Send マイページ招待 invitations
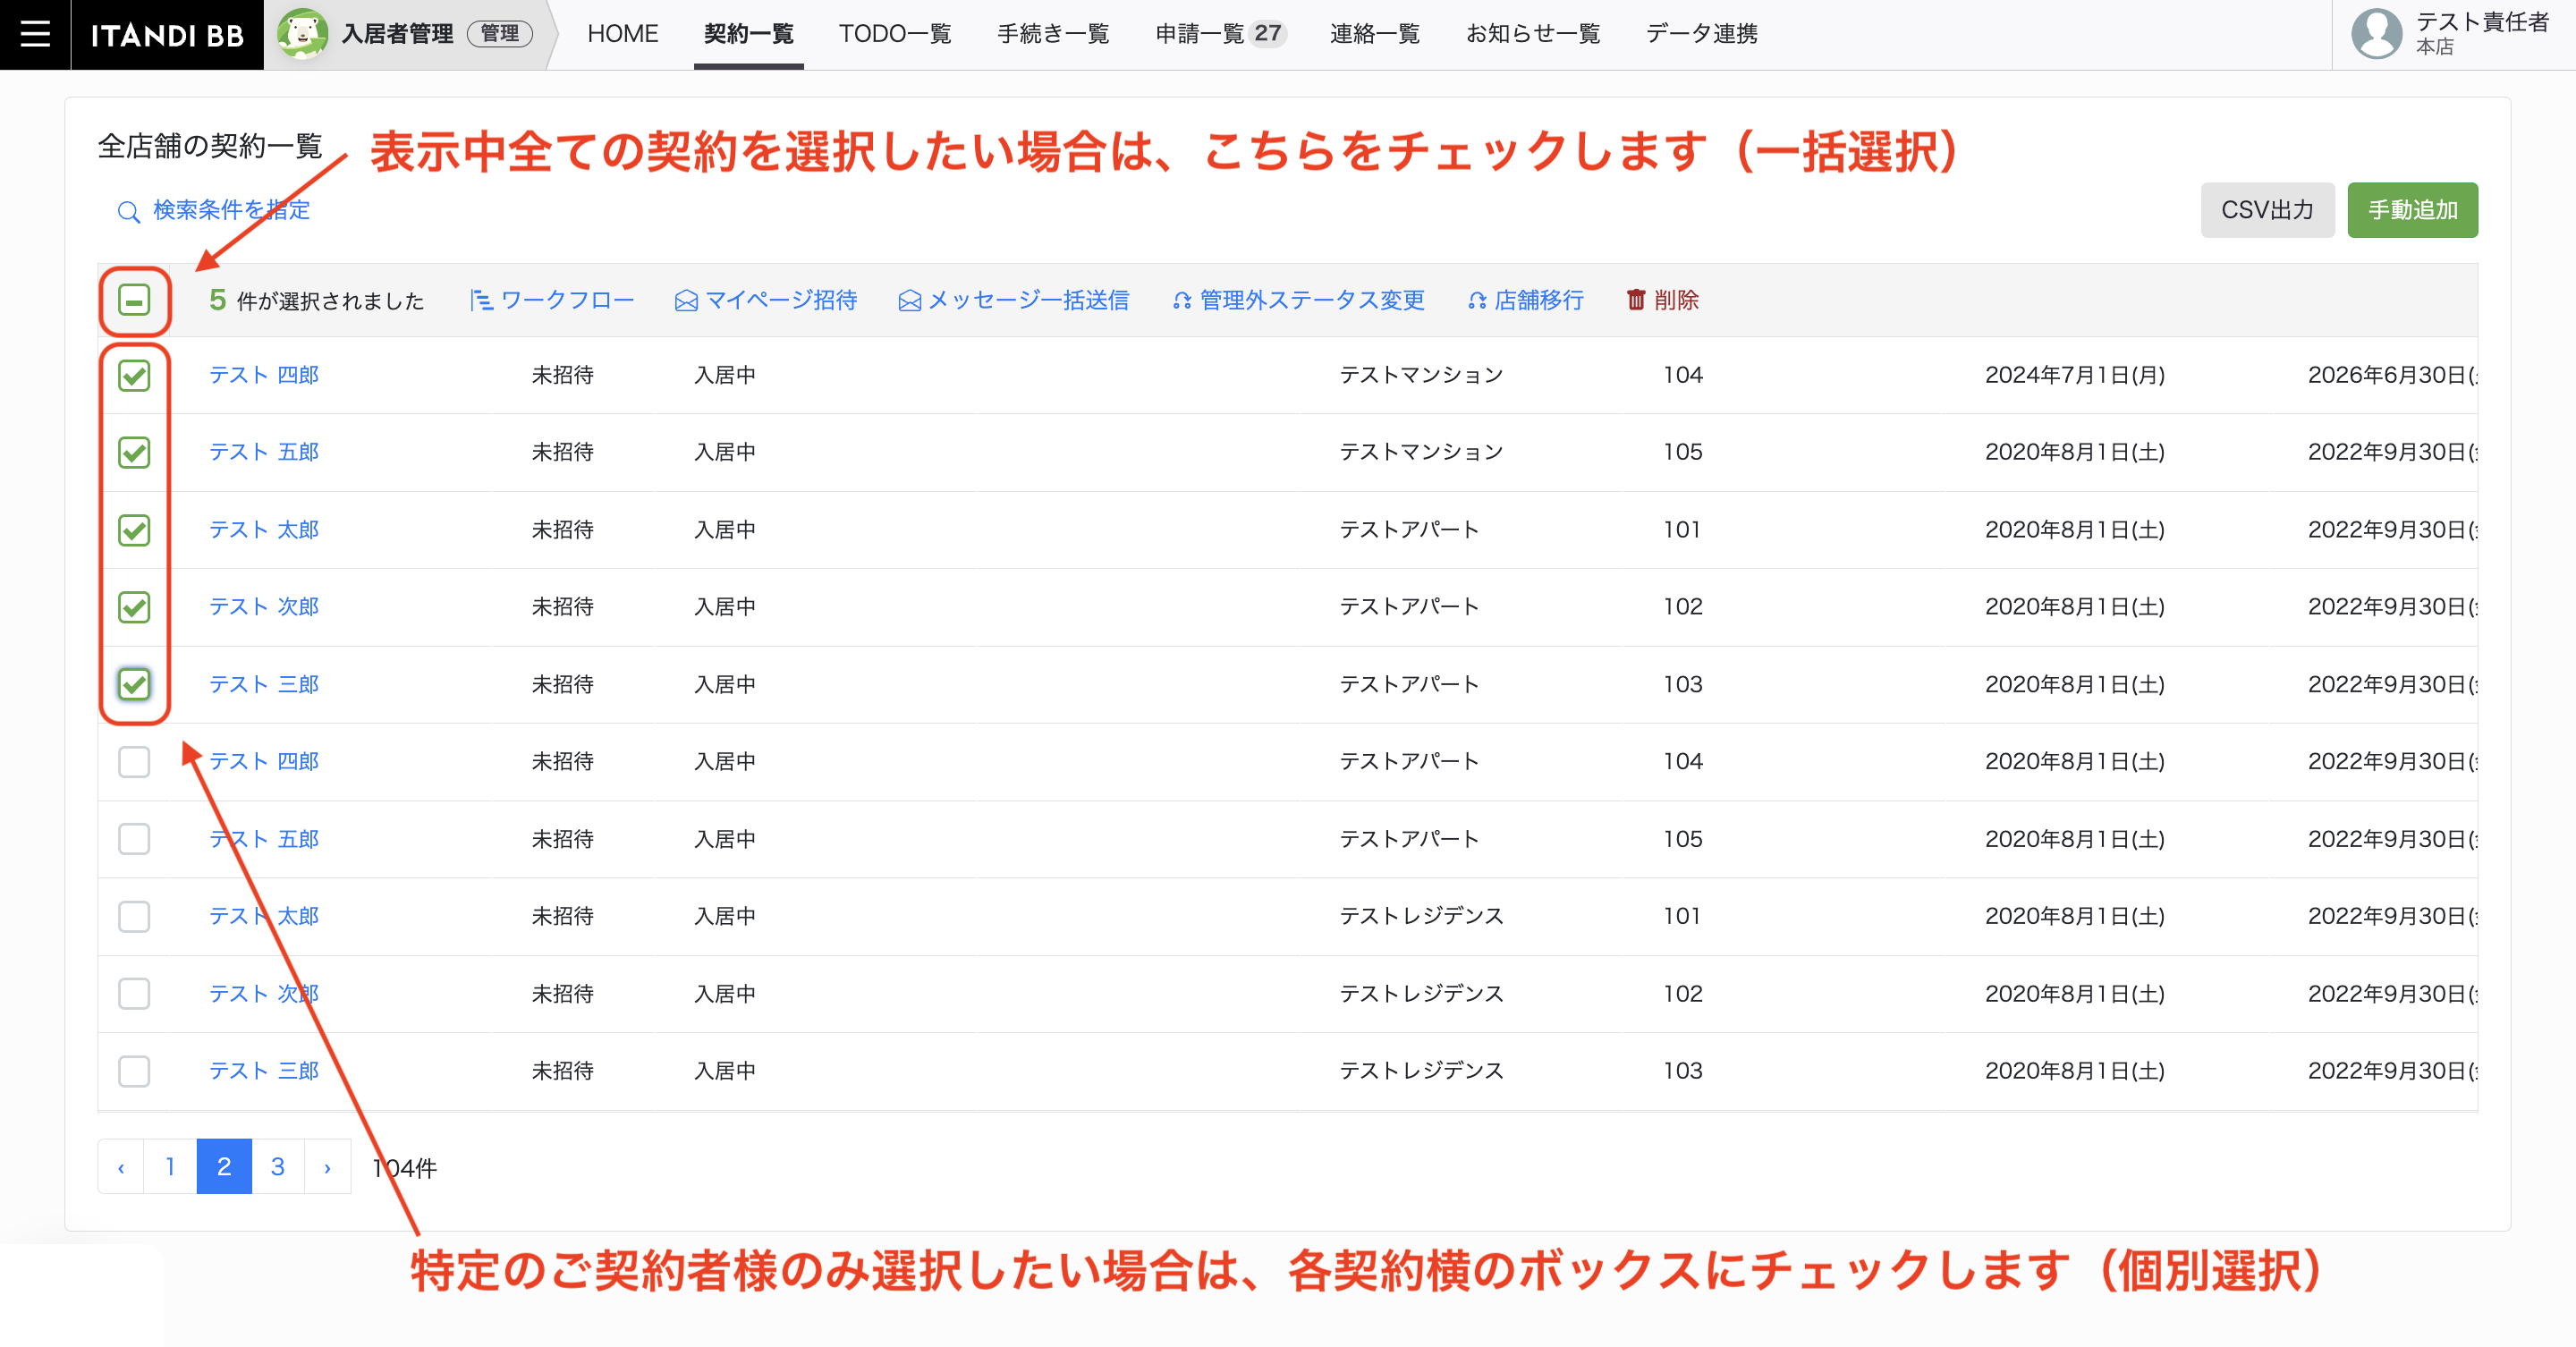Image resolution: width=2576 pixels, height=1347 pixels. click(x=766, y=300)
